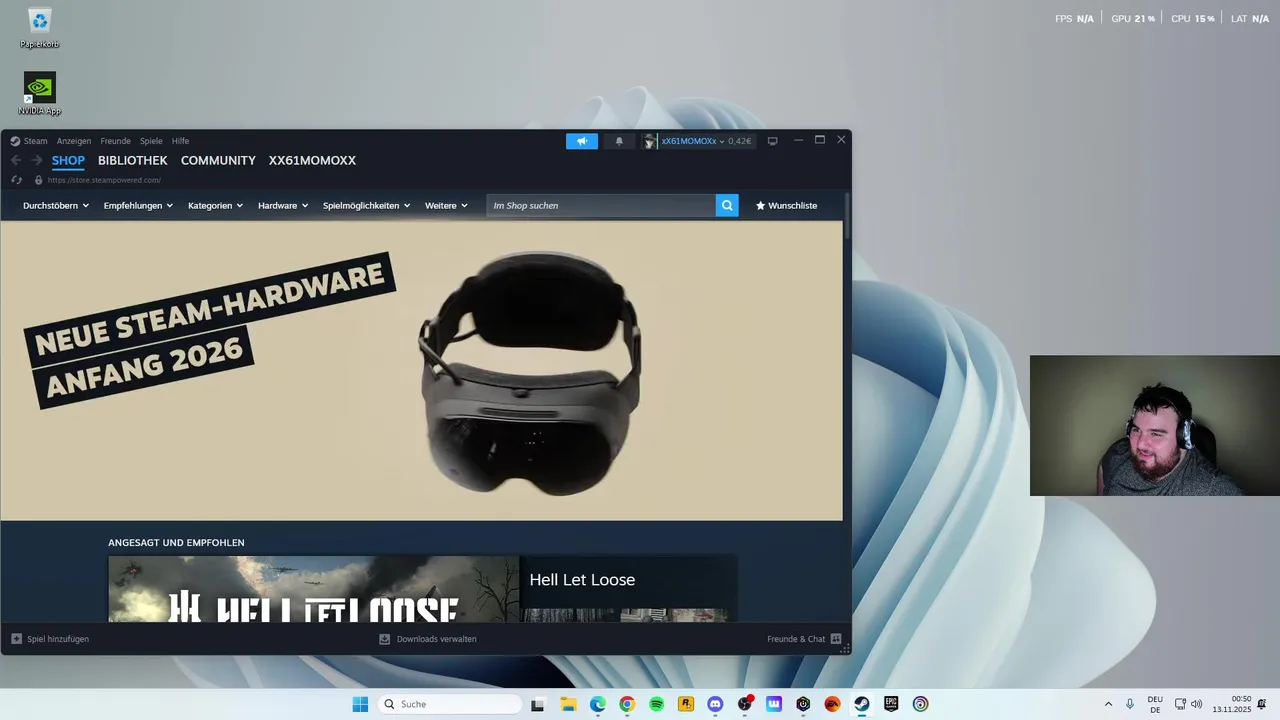The width and height of the screenshot is (1280, 720).
Task: Open the Steam announcements megaphone button
Action: (582, 141)
